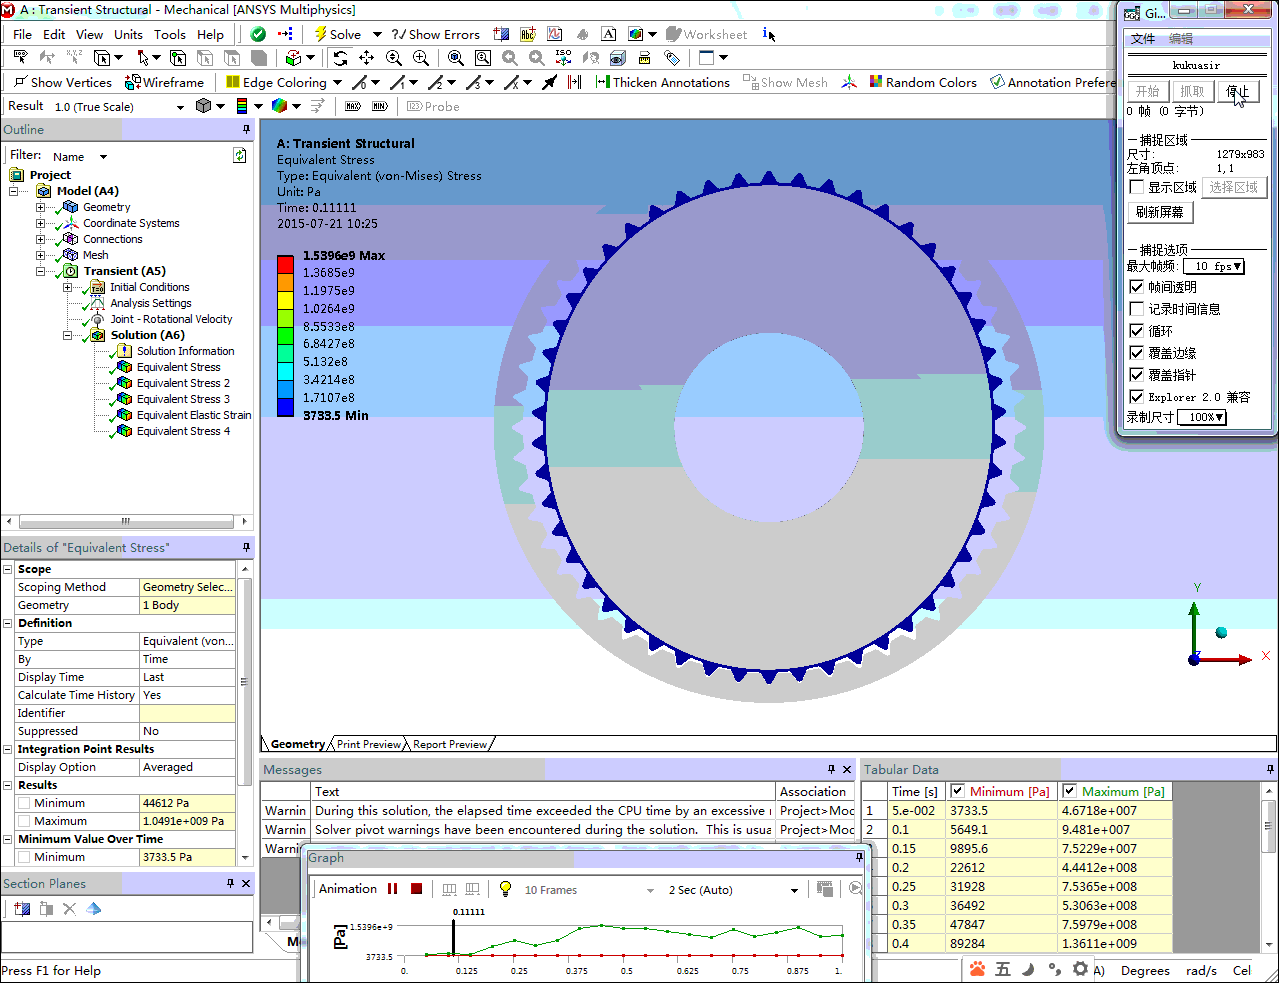Click the geometry display cube icon

(203, 106)
